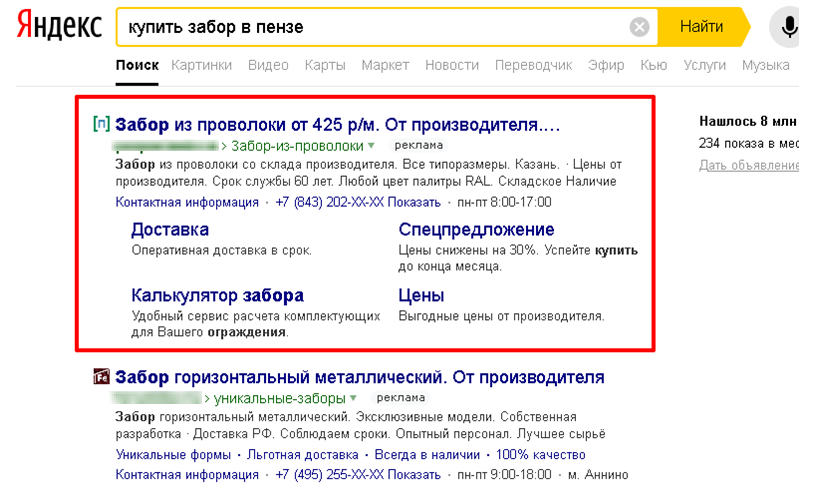This screenshot has width=840, height=492.
Task: Open the уникальные-заборы green URL path
Action: (280, 399)
